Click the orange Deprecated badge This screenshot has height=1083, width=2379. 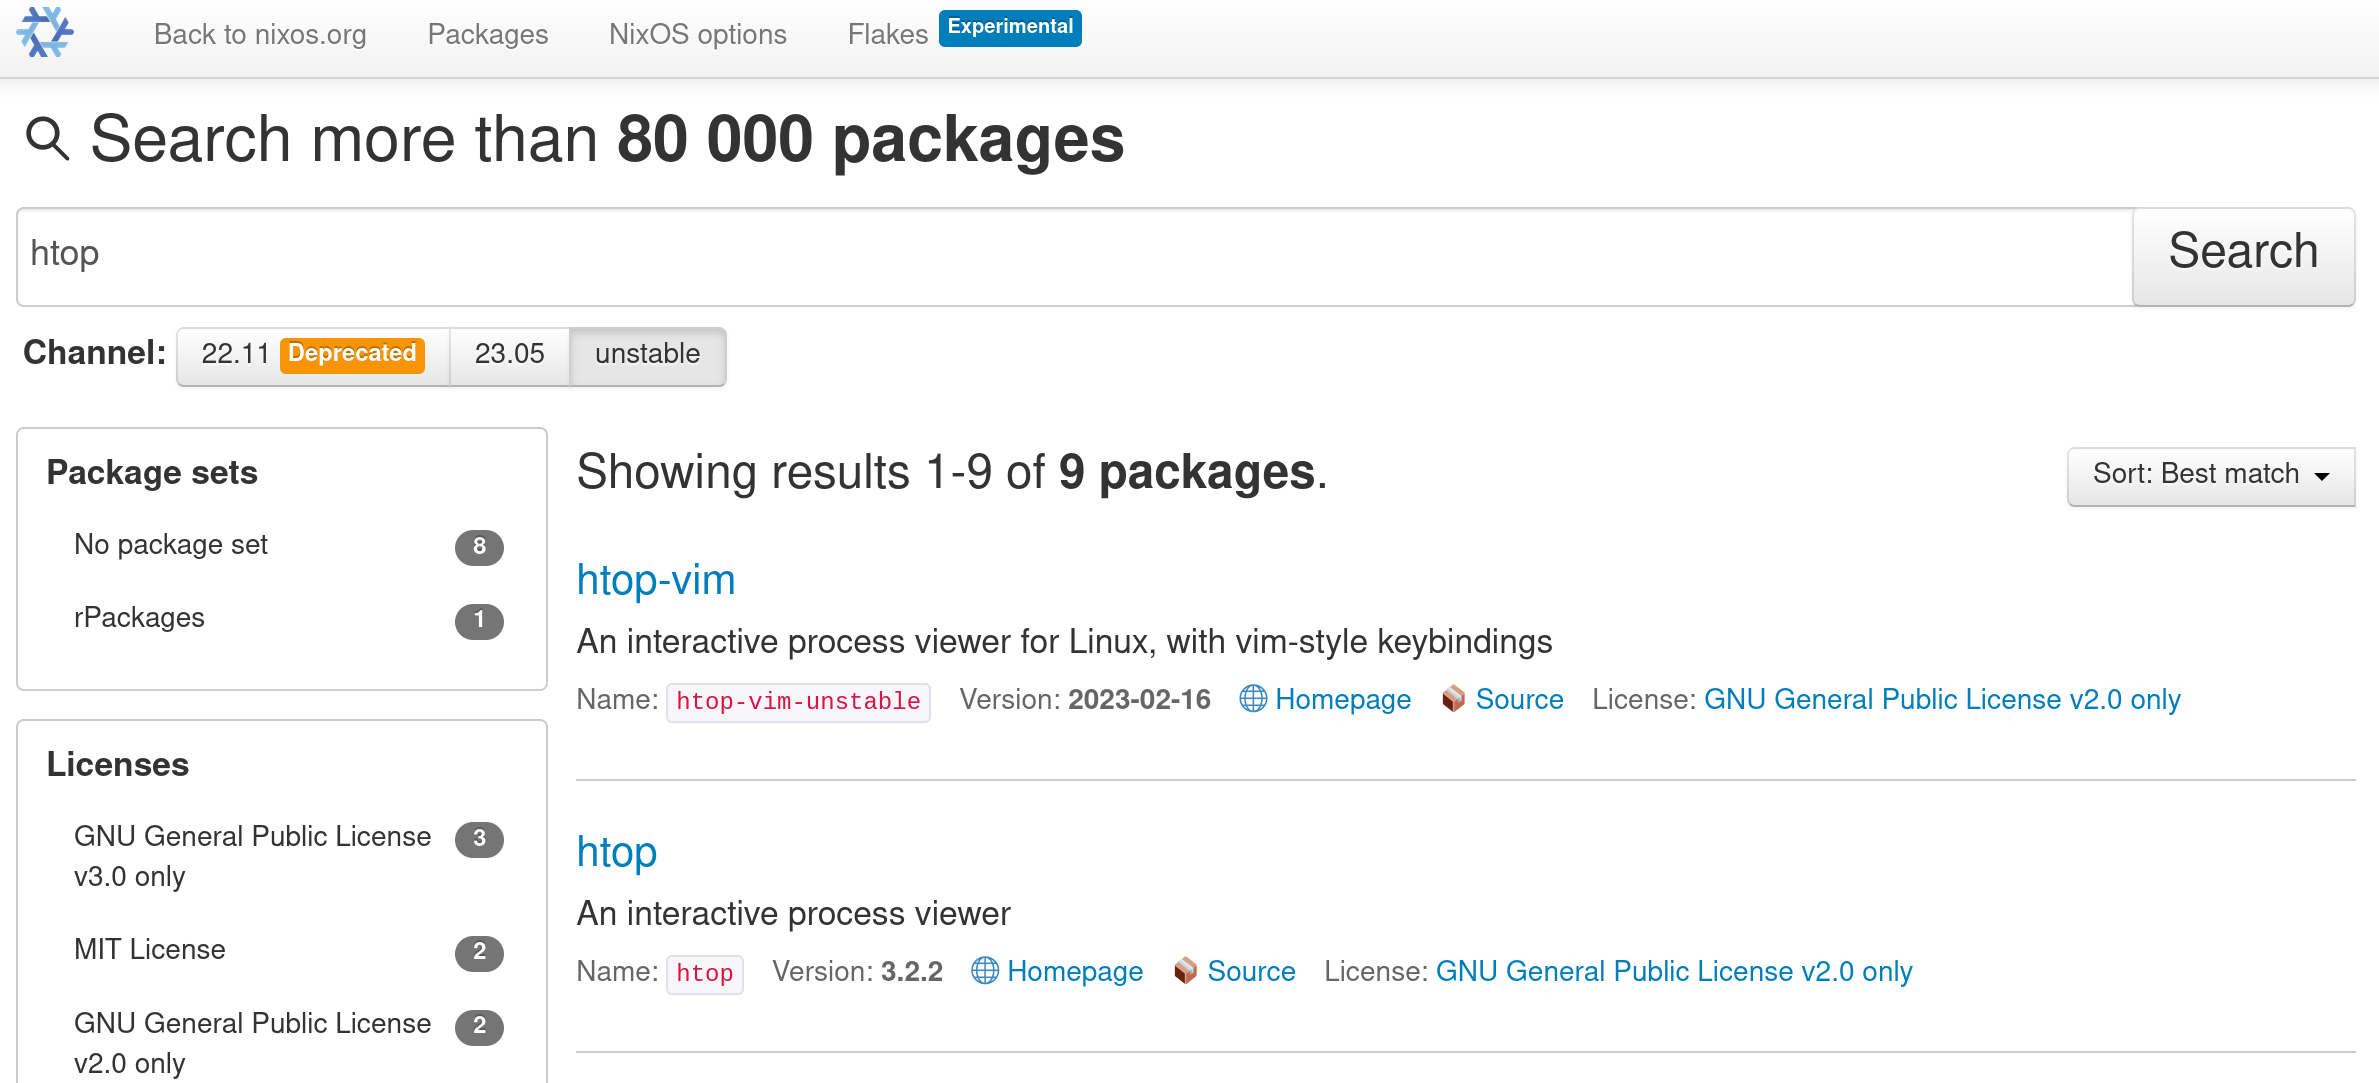[352, 354]
